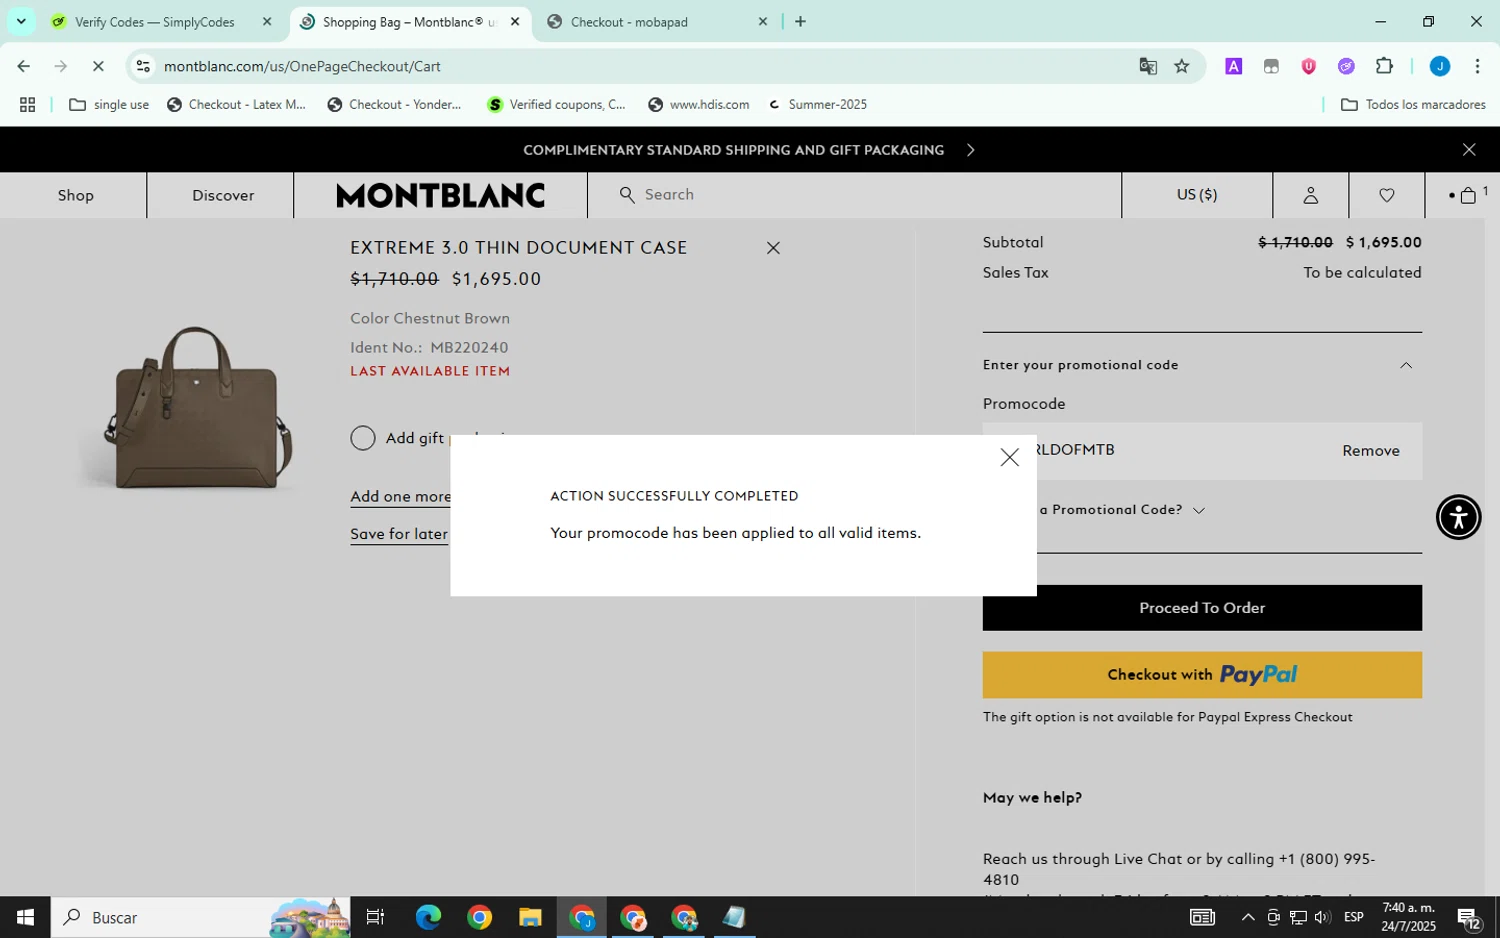Image resolution: width=1500 pixels, height=938 pixels.
Task: Open the Checkout - Yonder bookmark
Action: [395, 104]
